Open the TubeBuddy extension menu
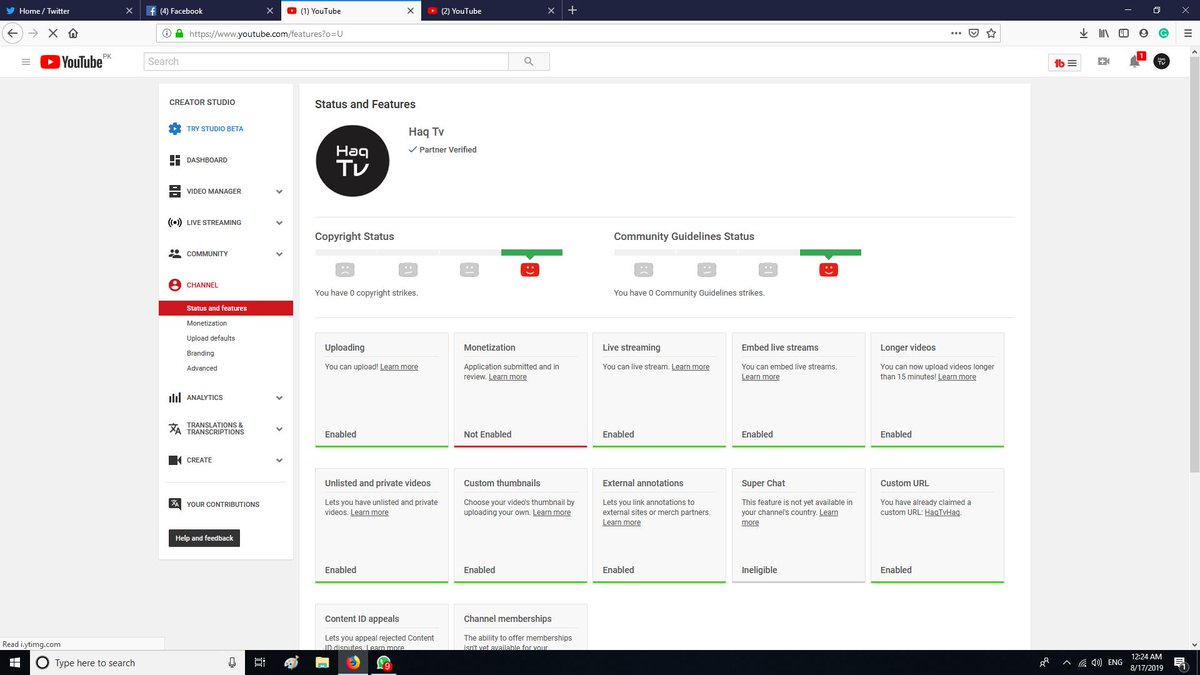1200x675 pixels. click(x=1065, y=62)
